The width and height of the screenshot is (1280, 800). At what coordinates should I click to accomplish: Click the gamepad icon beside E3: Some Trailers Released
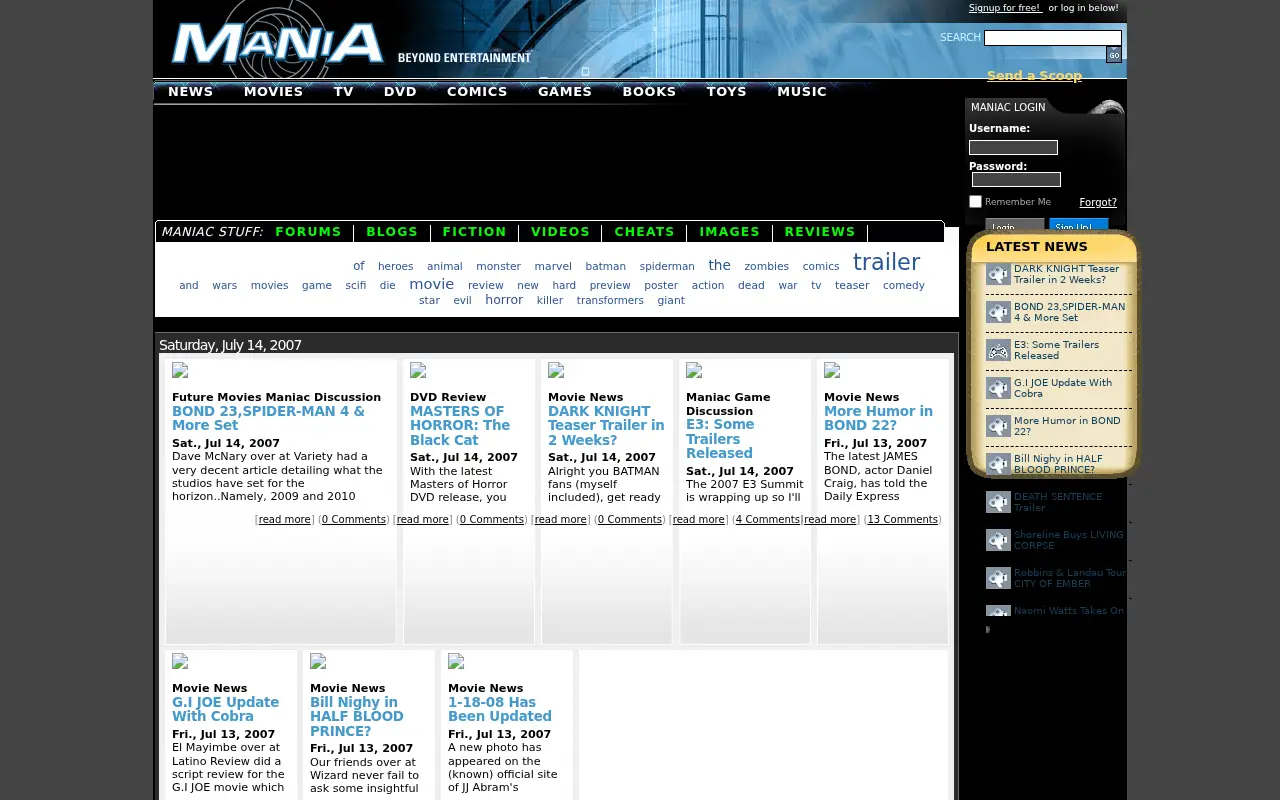coord(998,350)
